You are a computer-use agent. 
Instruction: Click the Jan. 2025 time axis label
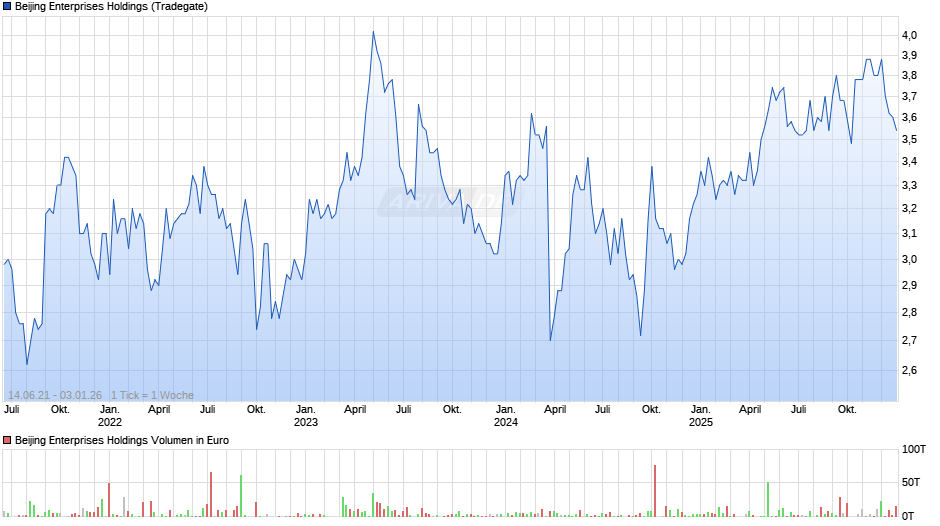(701, 416)
